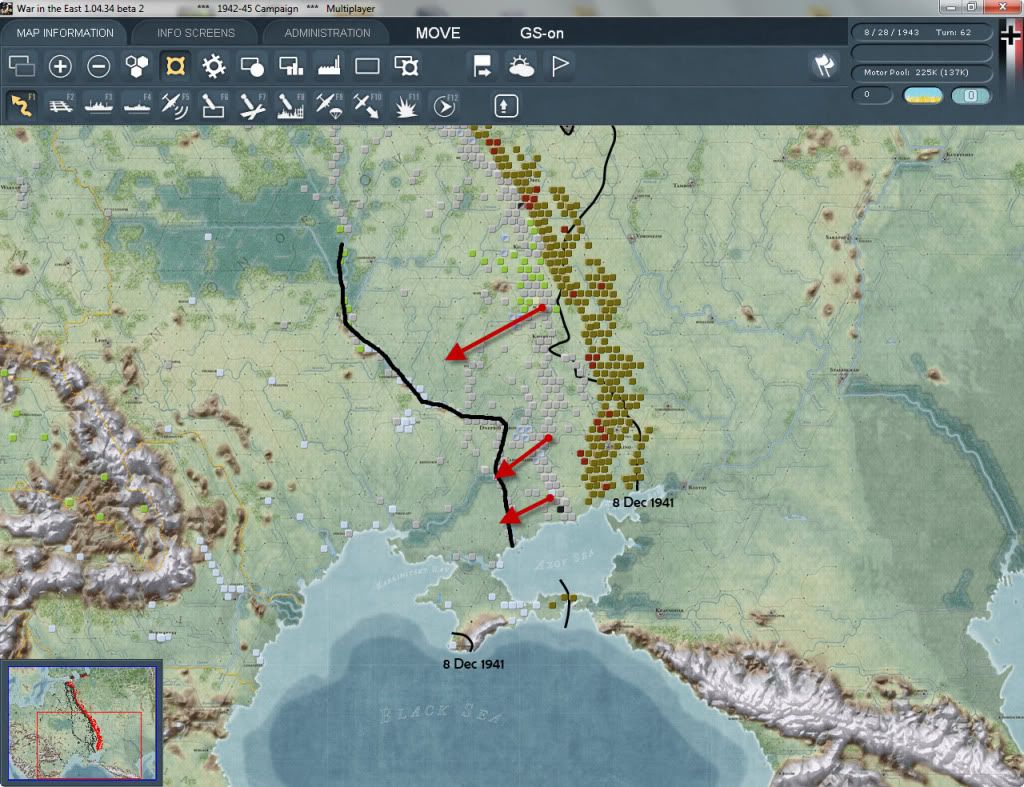Select the F6 bomb unit mode

pos(214,105)
